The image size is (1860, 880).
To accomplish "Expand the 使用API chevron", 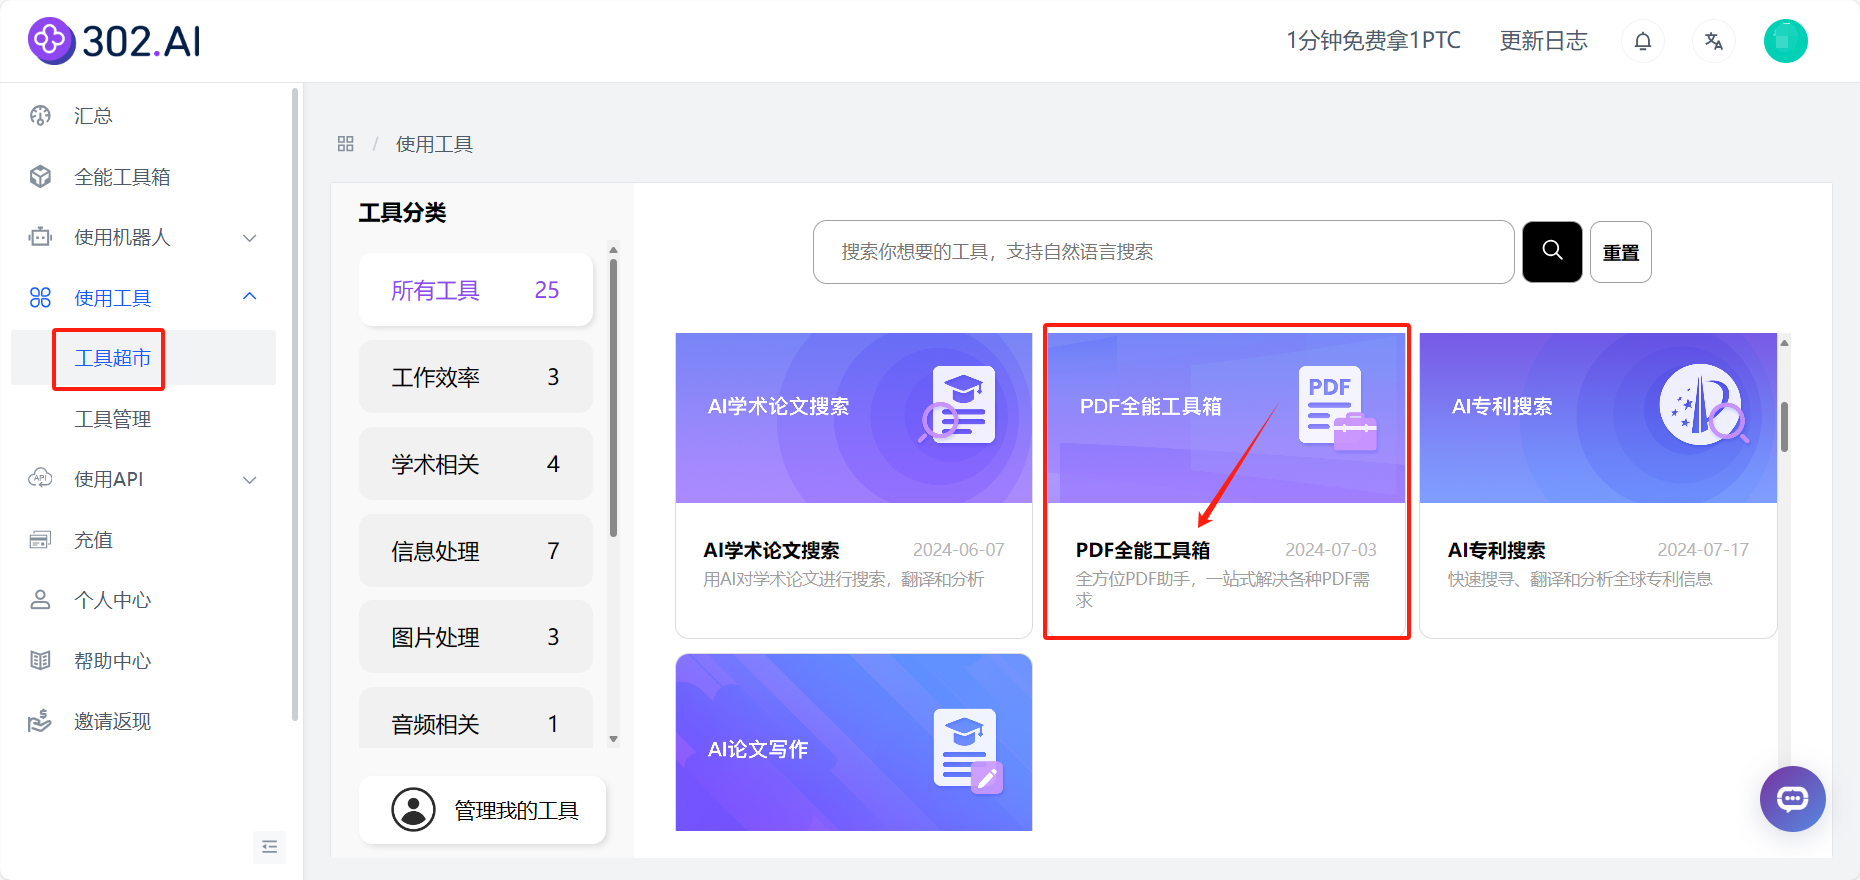I will (x=250, y=480).
